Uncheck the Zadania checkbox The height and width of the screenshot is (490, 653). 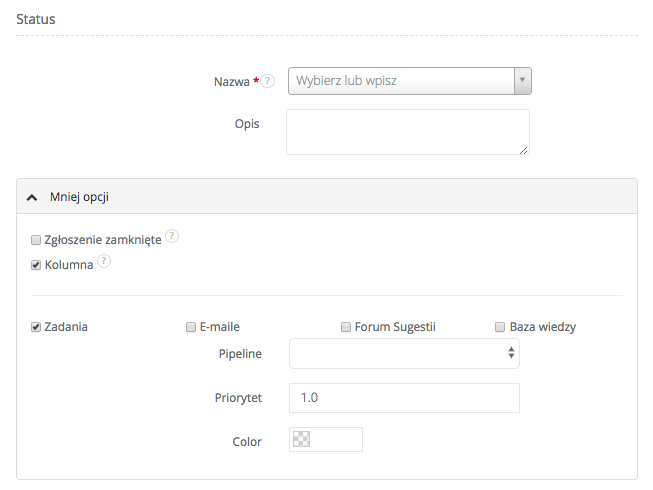pos(36,326)
